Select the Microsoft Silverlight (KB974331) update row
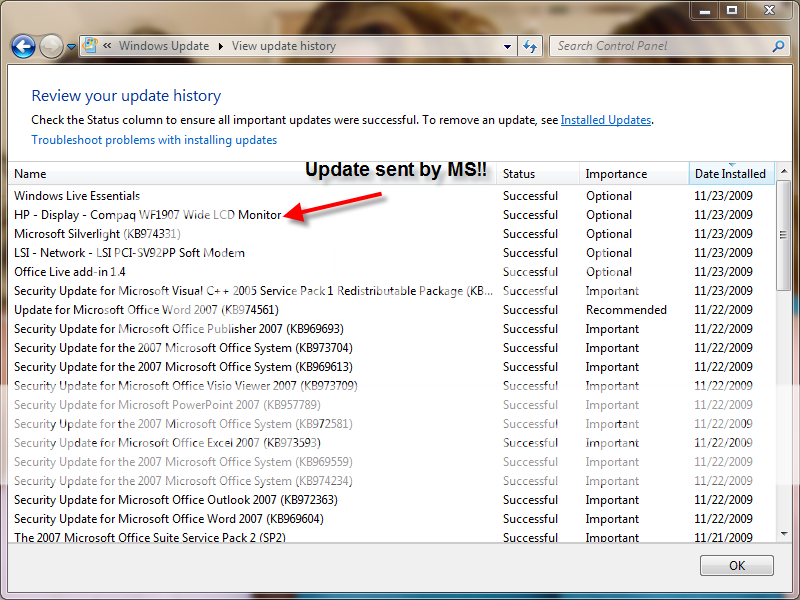This screenshot has width=800, height=600. pos(98,234)
